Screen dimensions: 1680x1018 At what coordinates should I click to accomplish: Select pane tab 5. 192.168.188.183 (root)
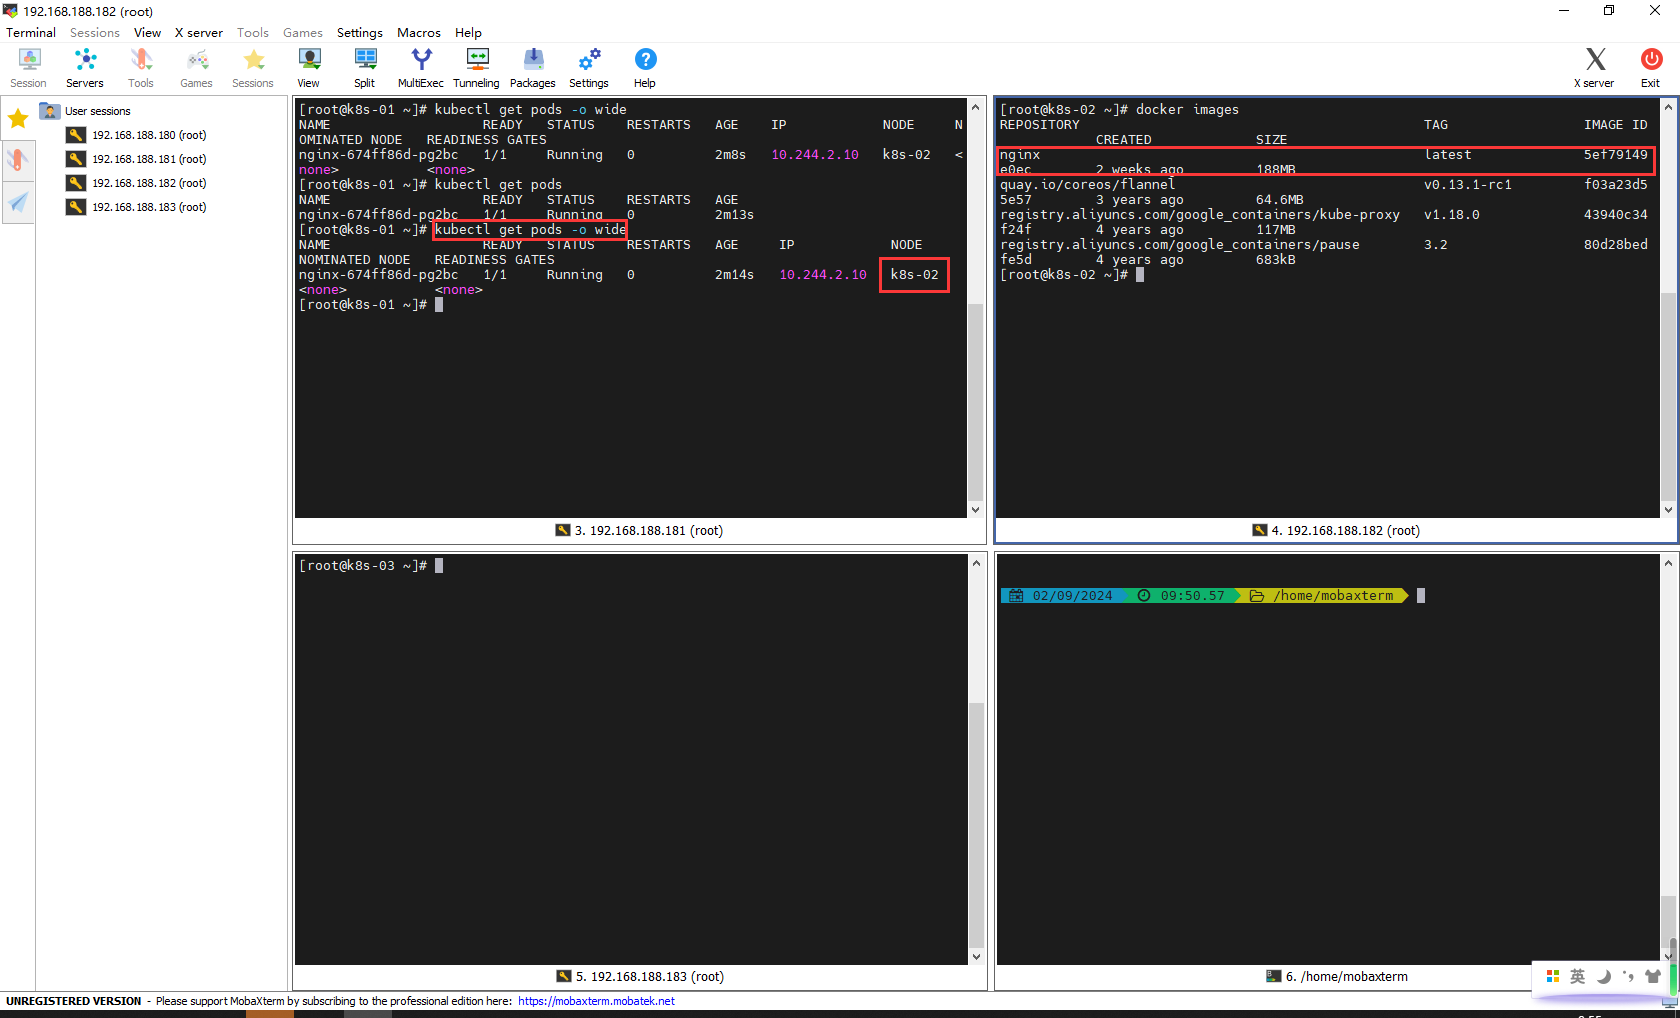[x=640, y=977]
